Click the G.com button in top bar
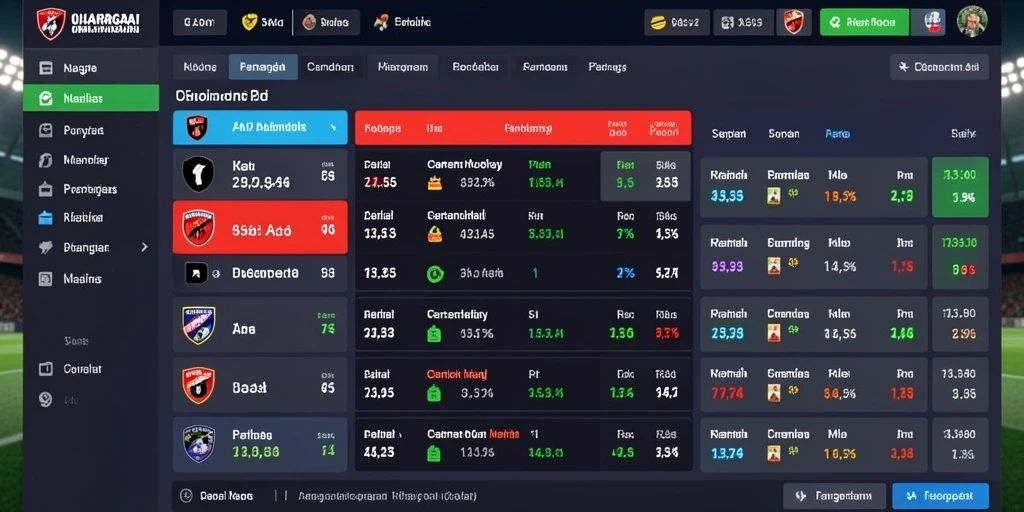 pyautogui.click(x=200, y=22)
